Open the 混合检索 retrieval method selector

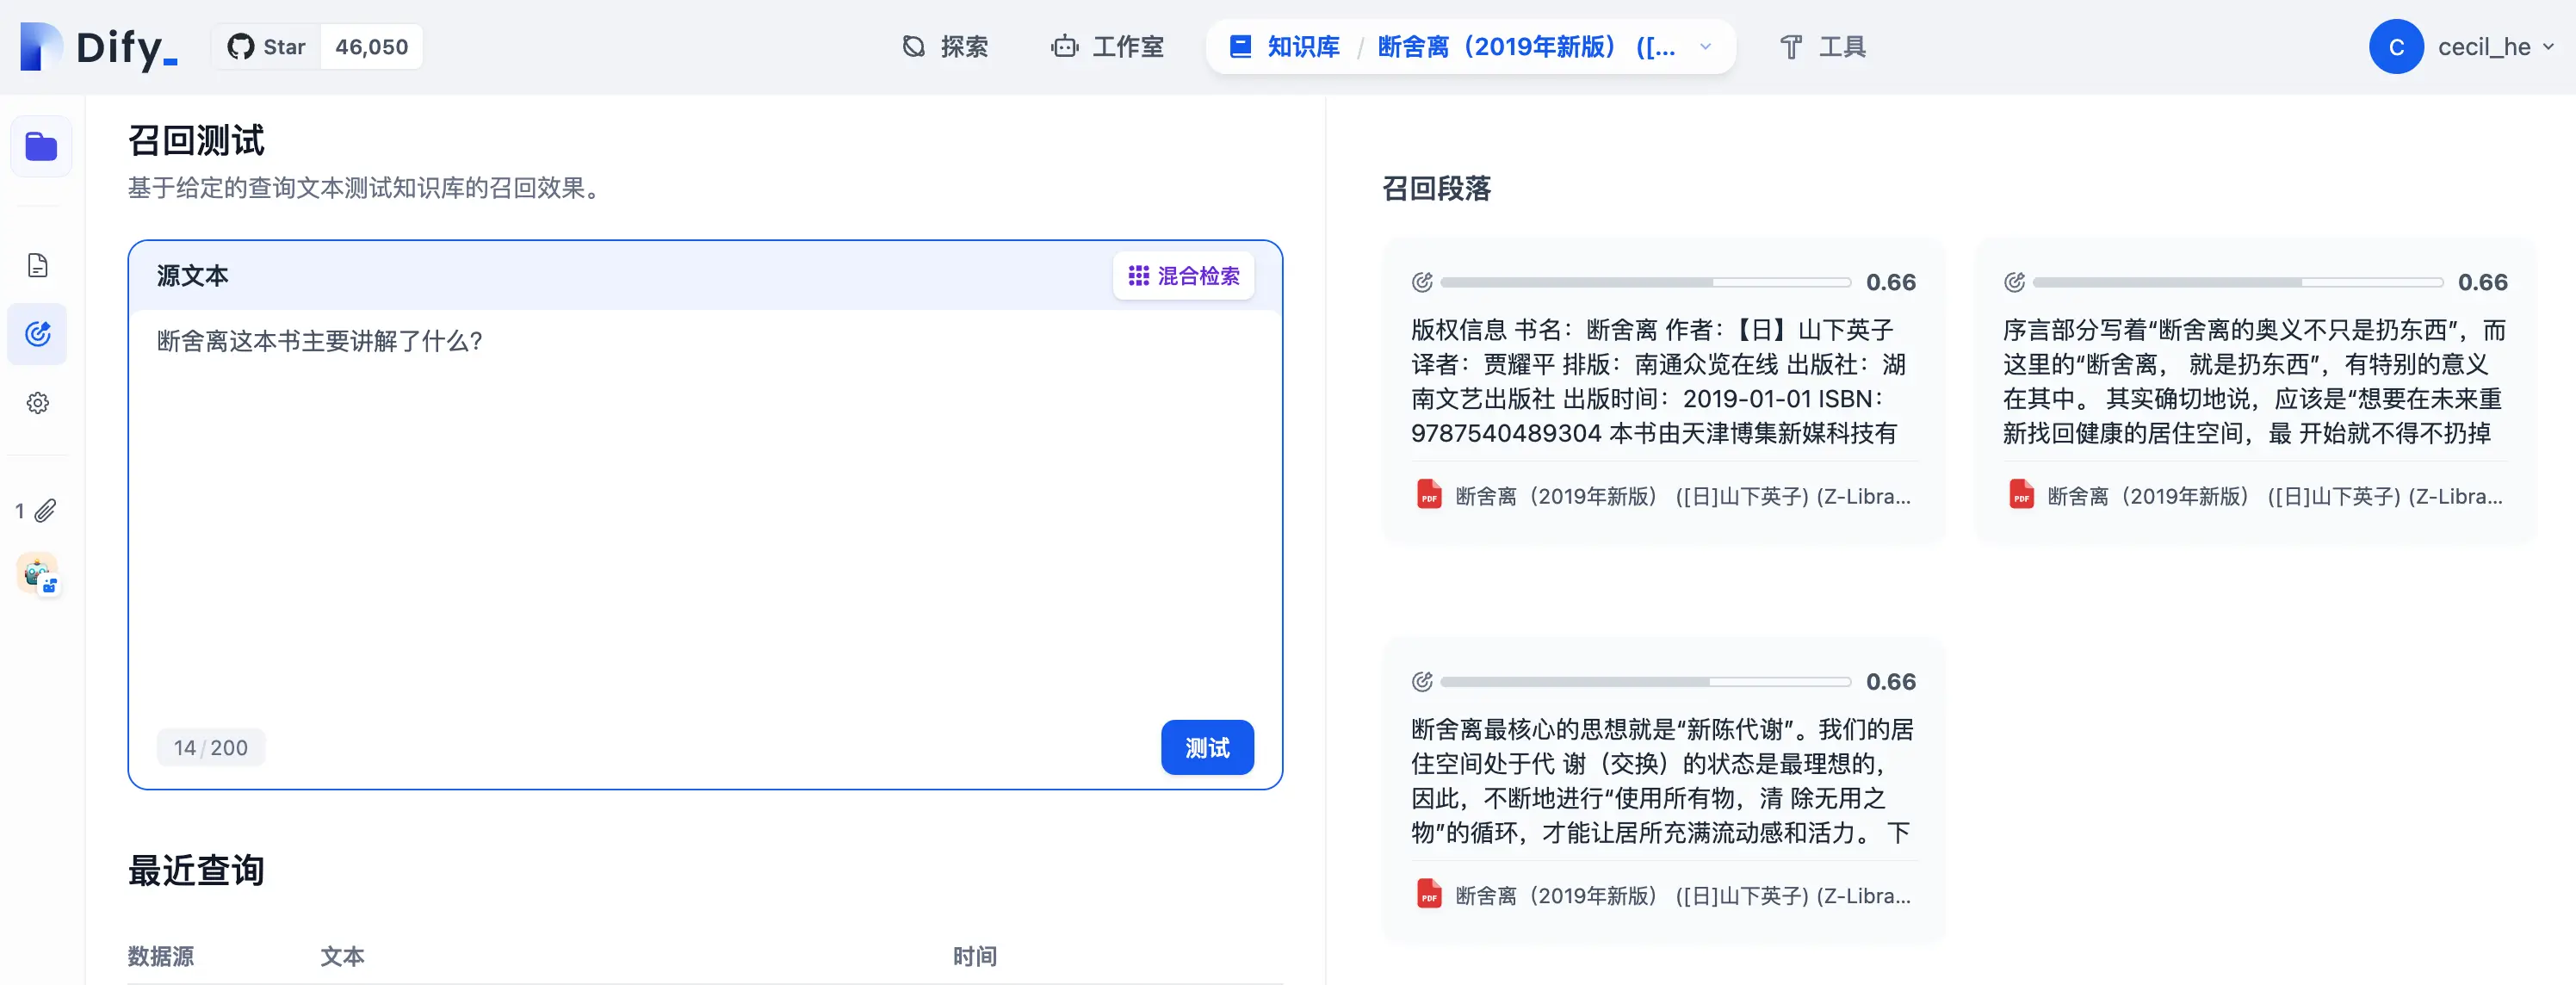point(1183,276)
